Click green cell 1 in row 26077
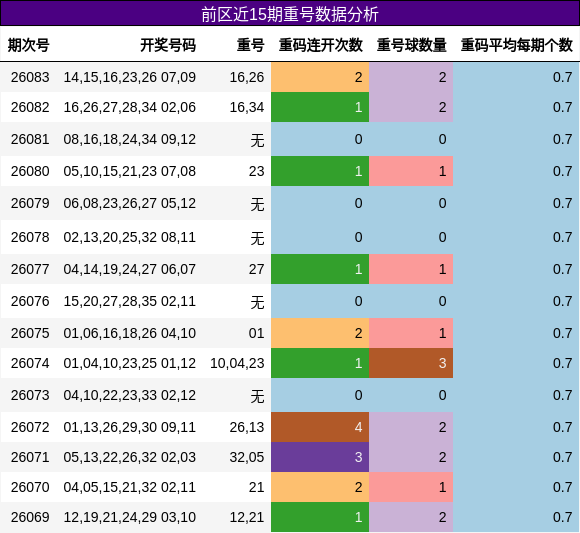 point(320,269)
